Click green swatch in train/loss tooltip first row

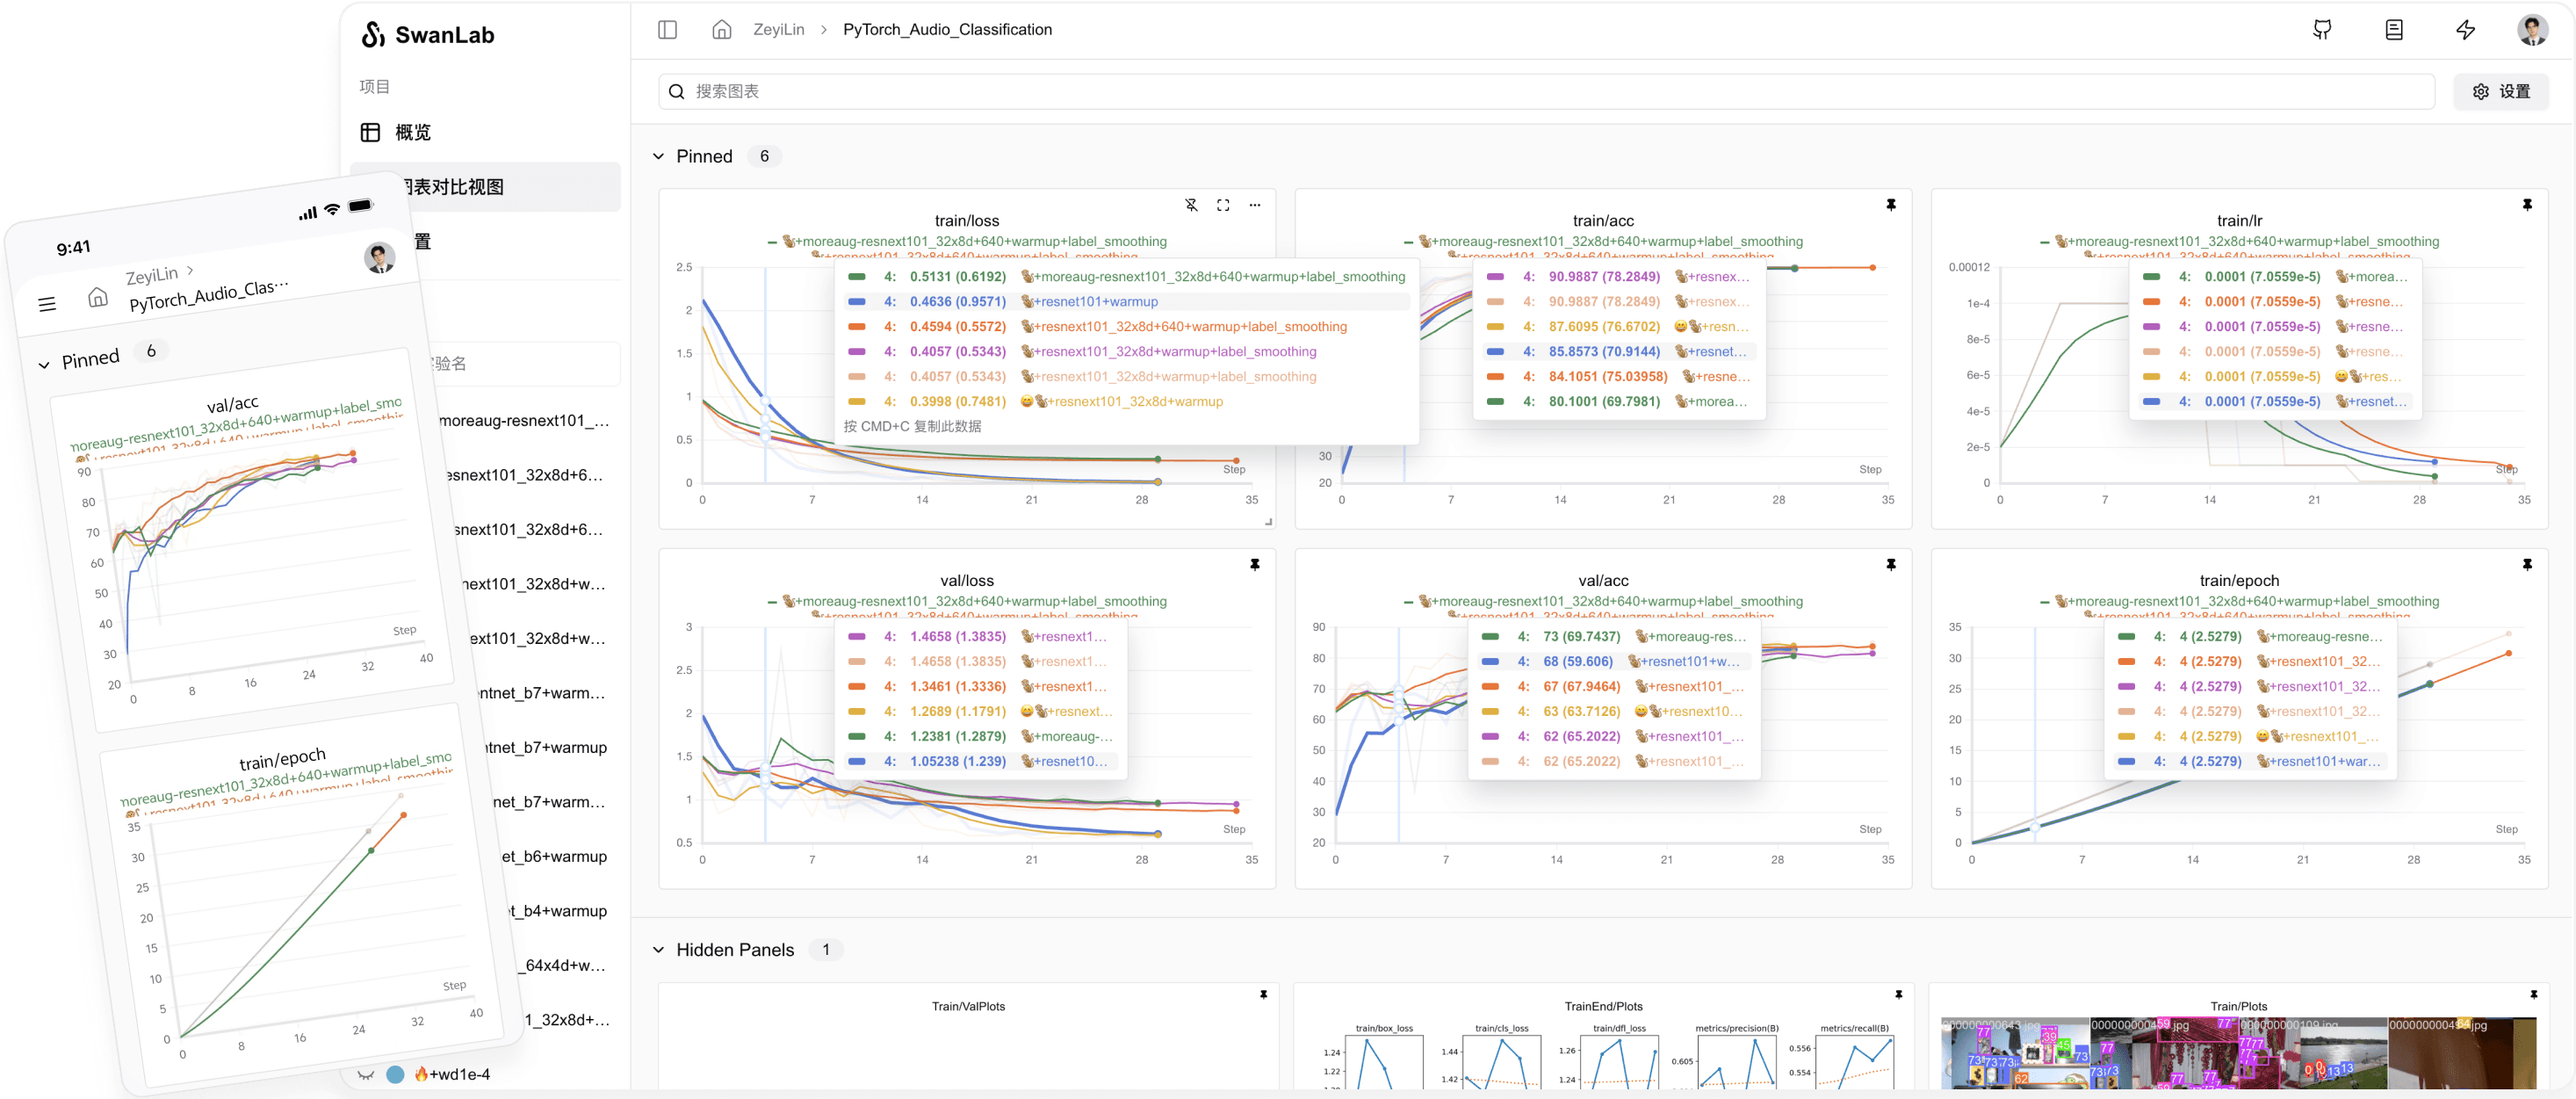click(857, 277)
